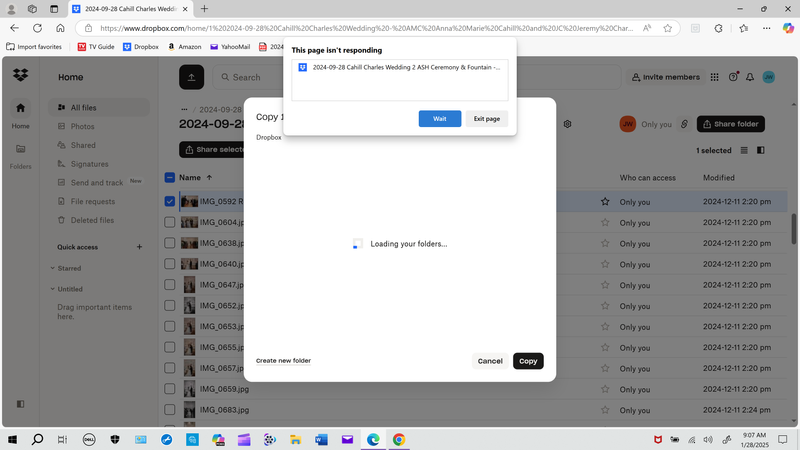Open Copilot icon in Edge toolbar

click(x=788, y=28)
